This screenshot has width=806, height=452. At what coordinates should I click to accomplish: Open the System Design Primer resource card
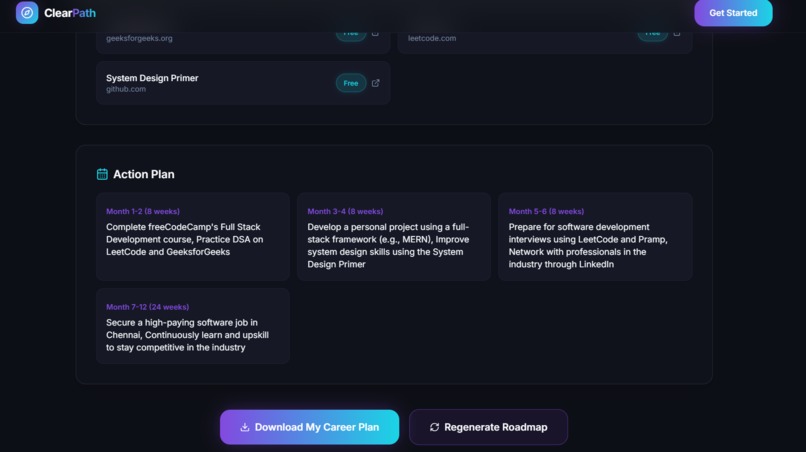243,83
